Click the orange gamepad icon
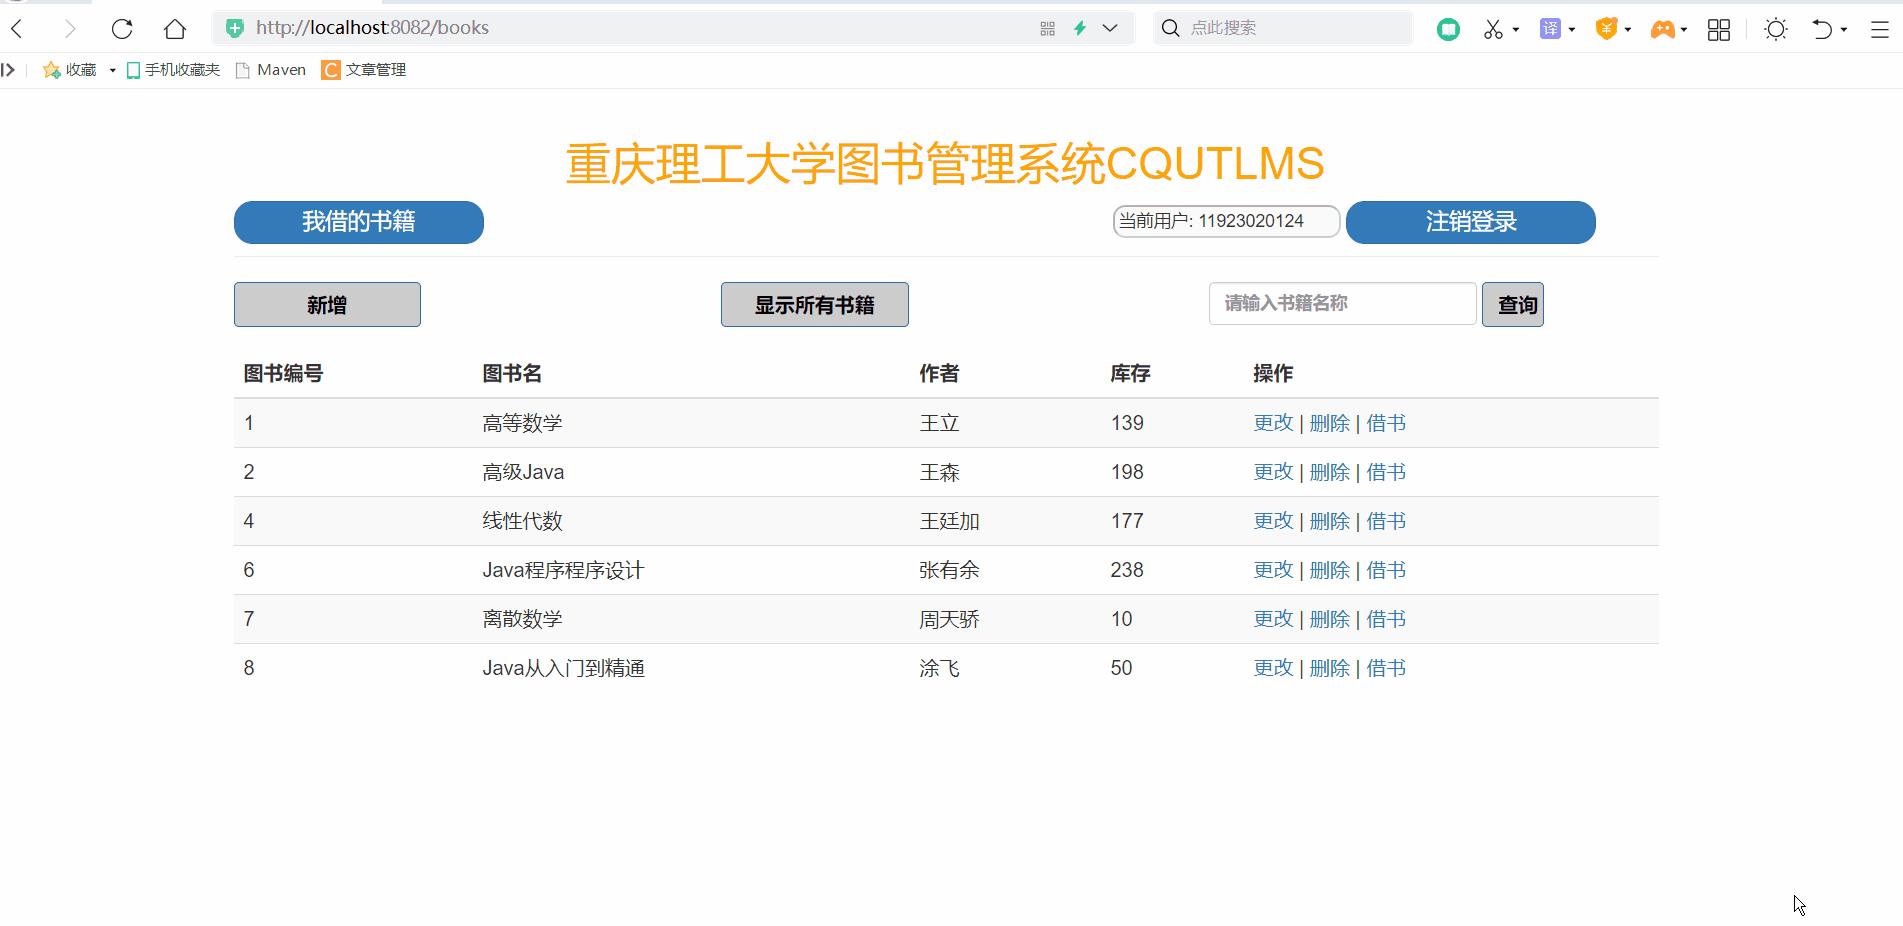This screenshot has width=1903, height=926. tap(1662, 30)
